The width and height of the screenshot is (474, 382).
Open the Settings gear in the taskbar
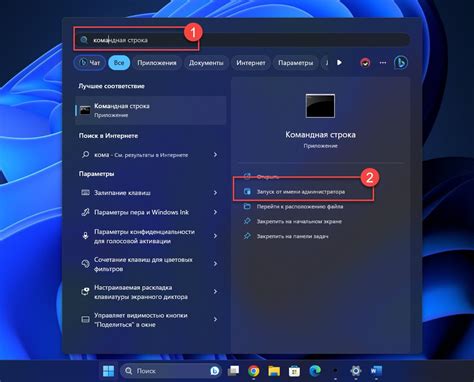click(x=356, y=370)
